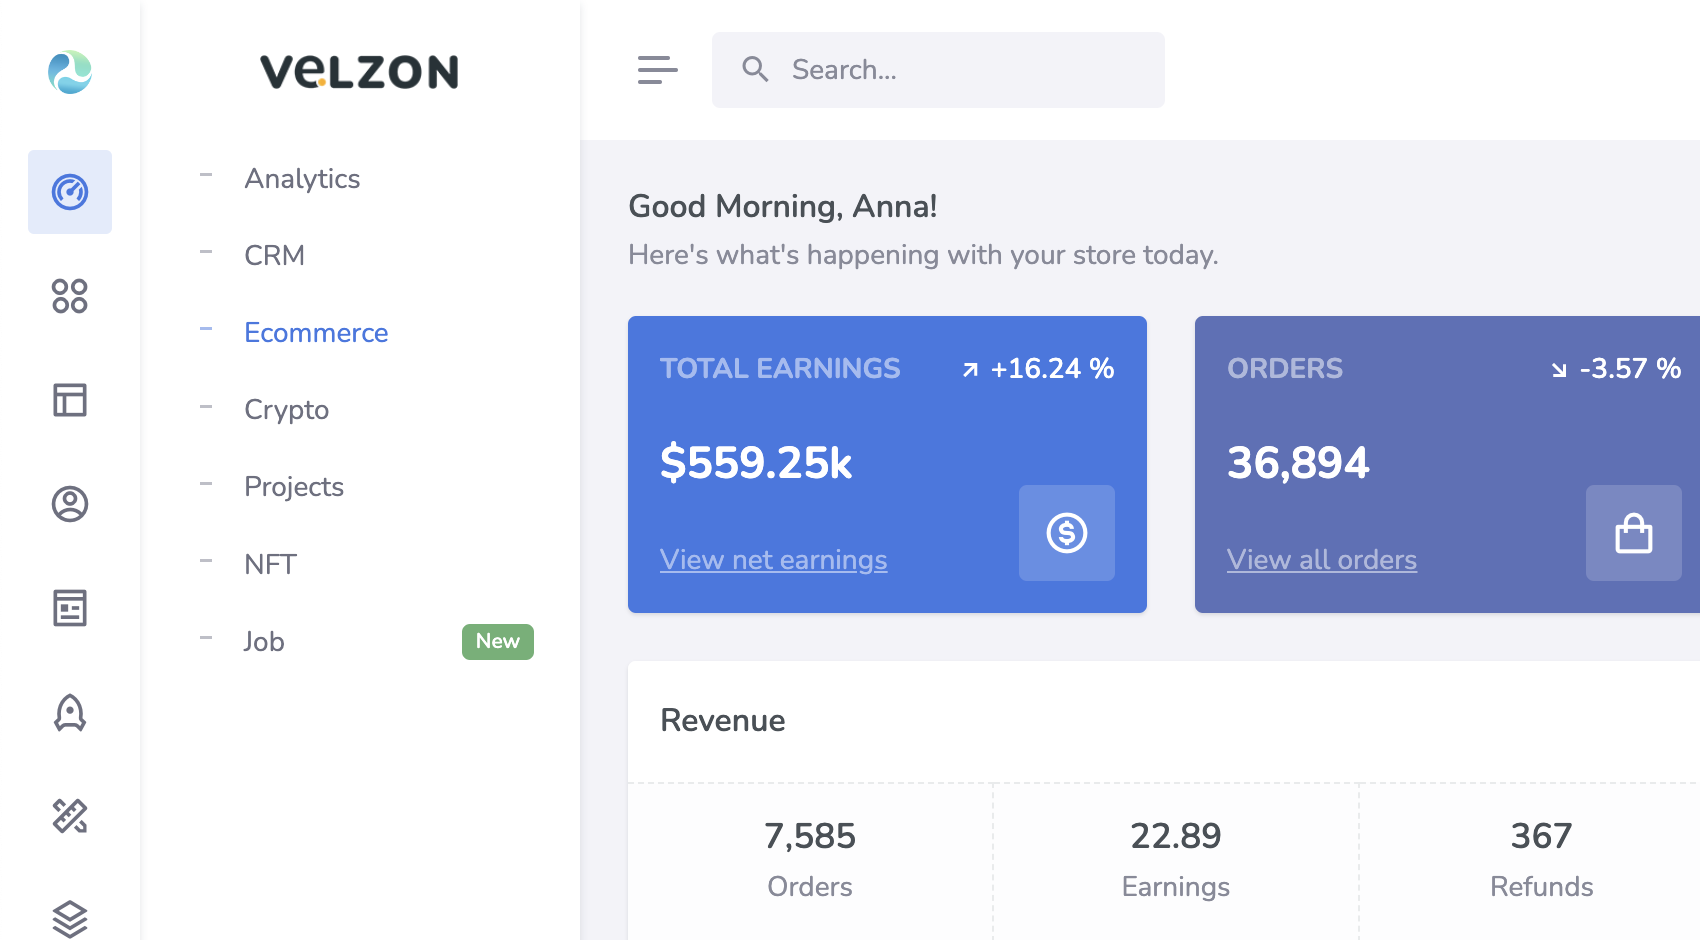The height and width of the screenshot is (940, 1700).
Task: Click the Velzon round logo icon
Action: [70, 72]
